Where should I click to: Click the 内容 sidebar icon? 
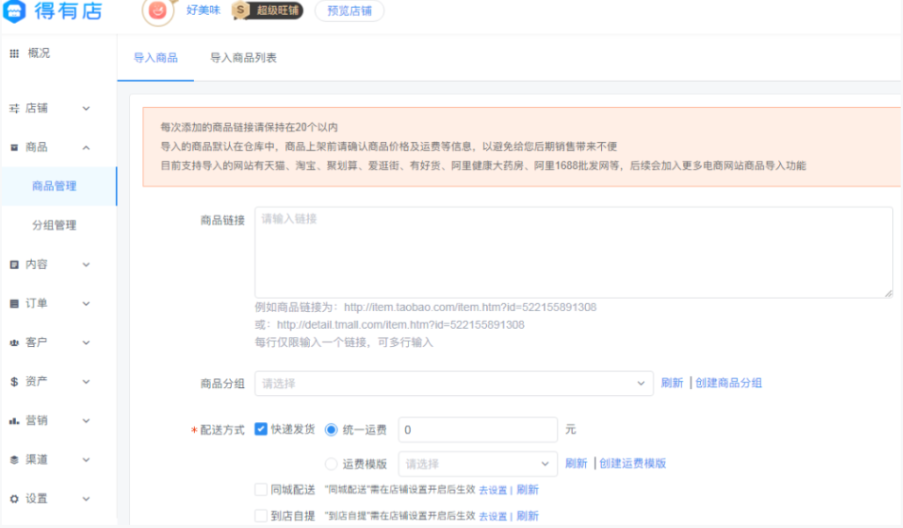14,265
